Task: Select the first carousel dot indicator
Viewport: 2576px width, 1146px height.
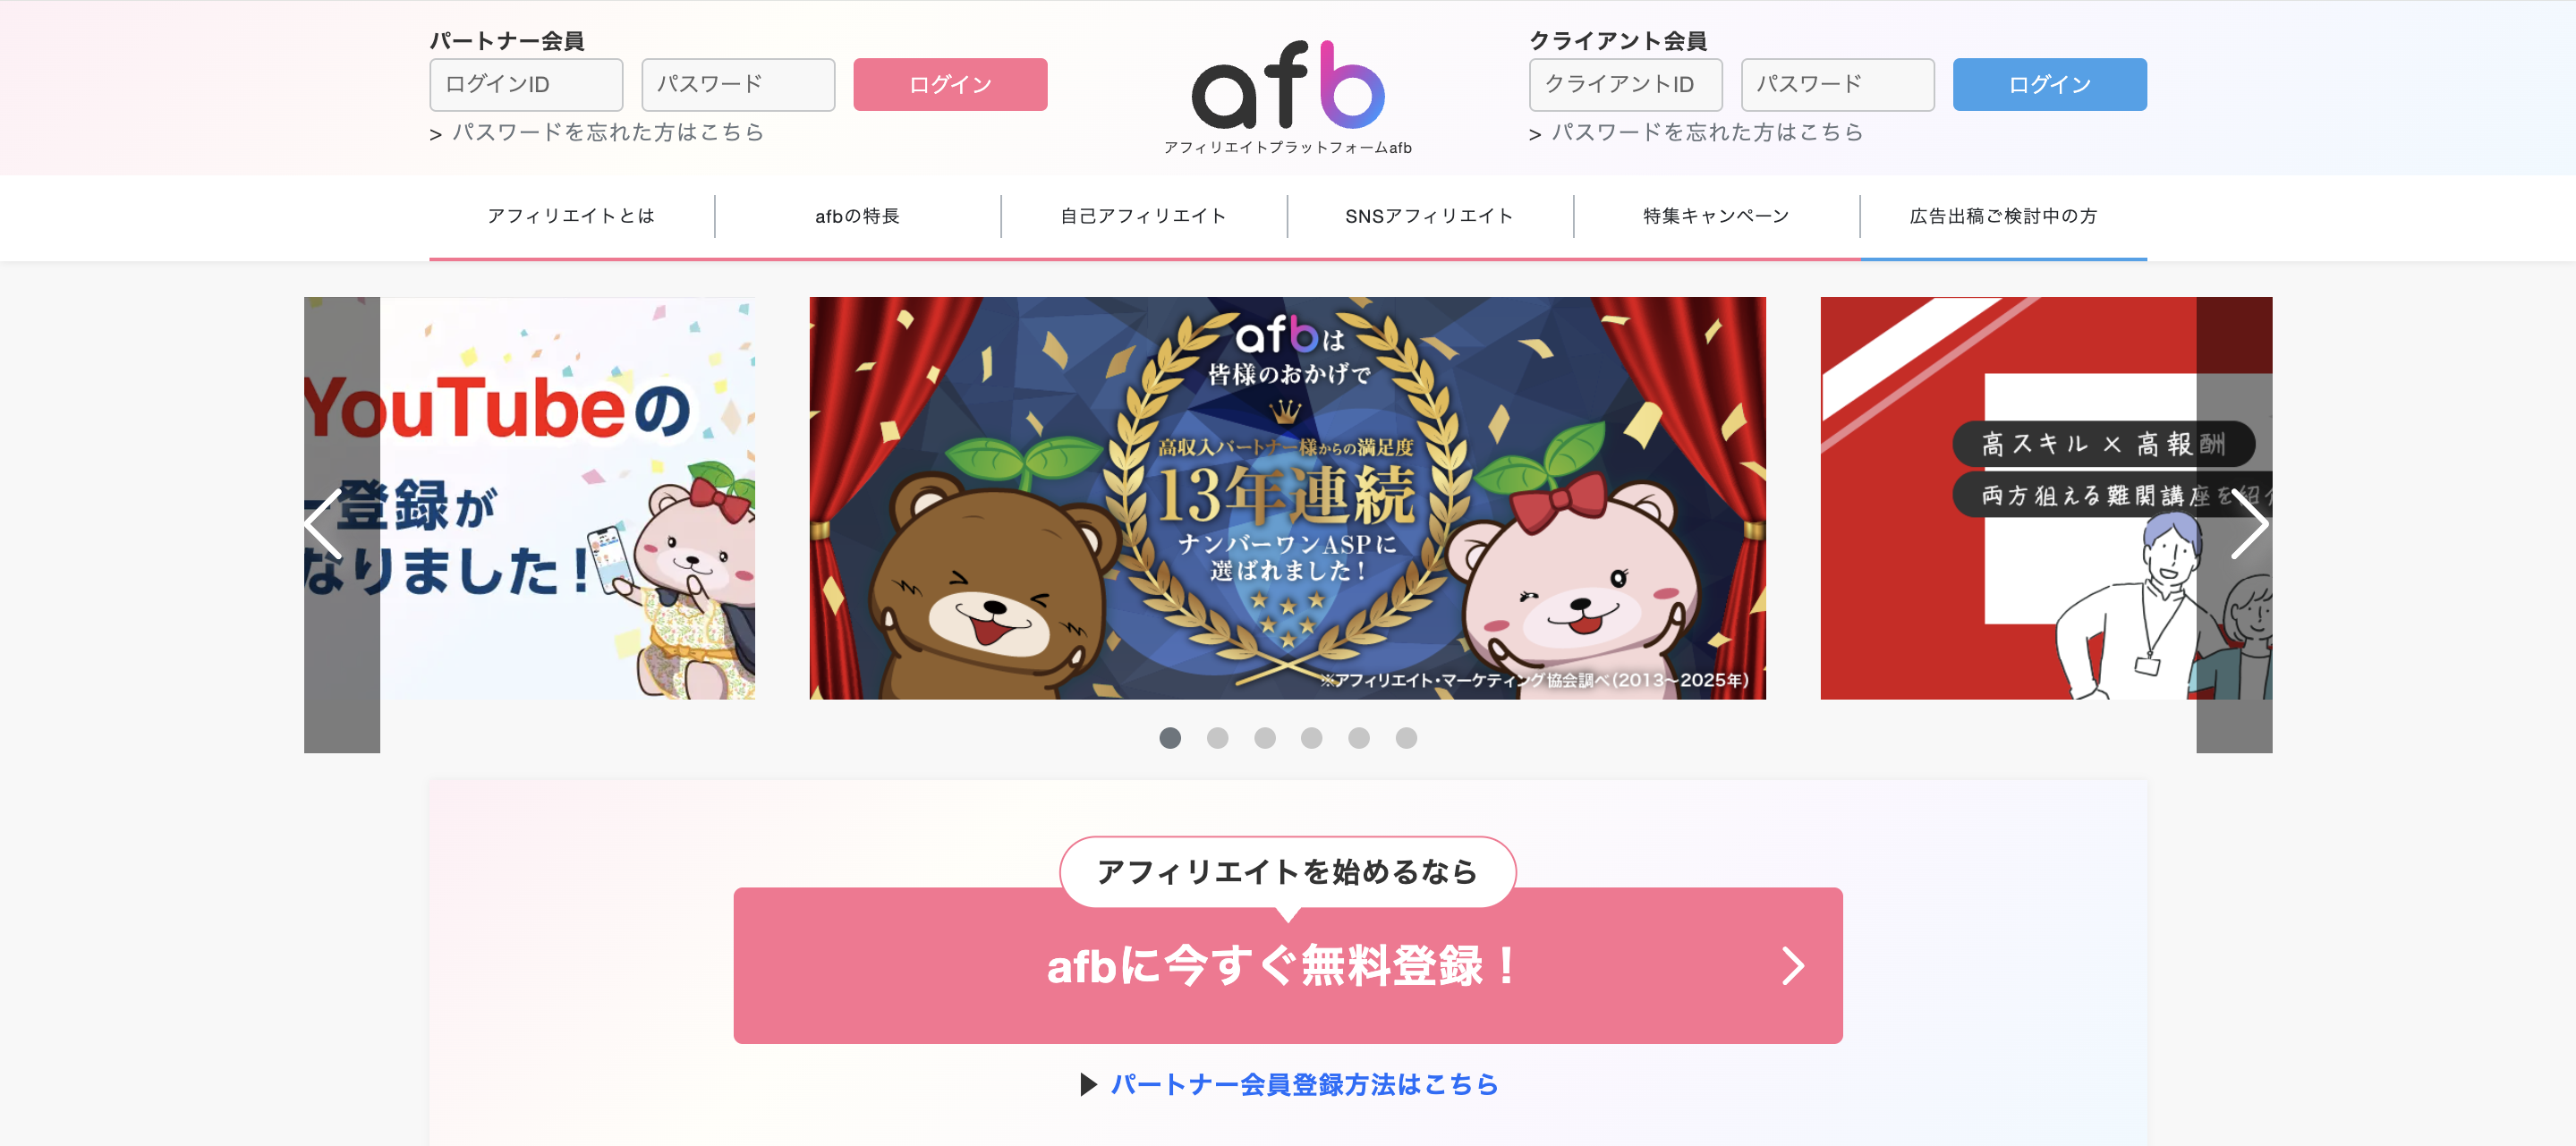Action: 1170,738
